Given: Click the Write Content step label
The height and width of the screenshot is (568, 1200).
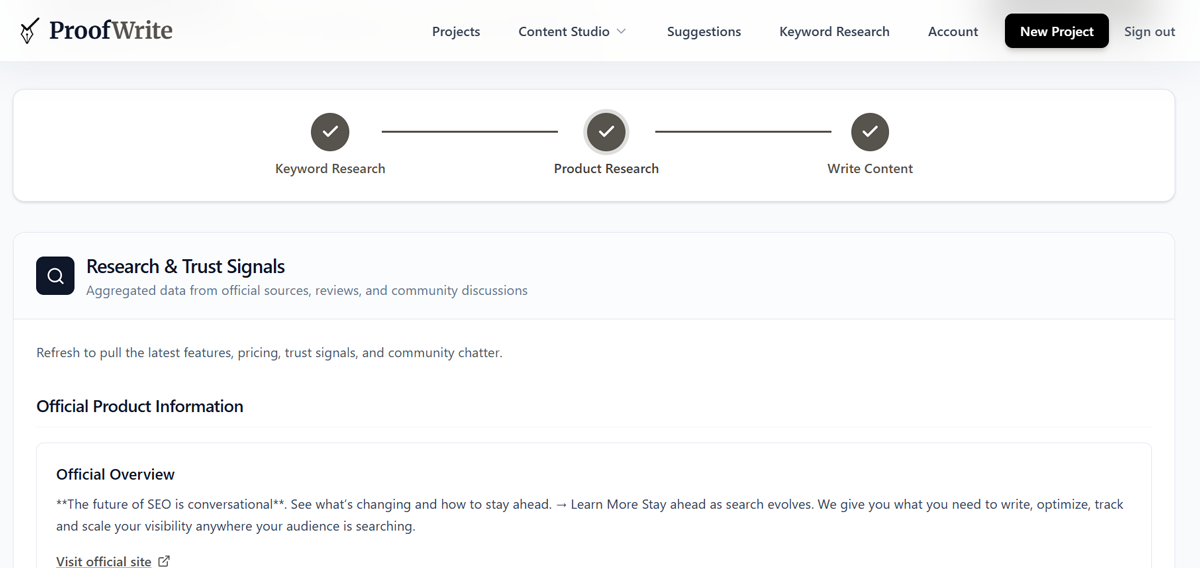Looking at the screenshot, I should coord(870,169).
